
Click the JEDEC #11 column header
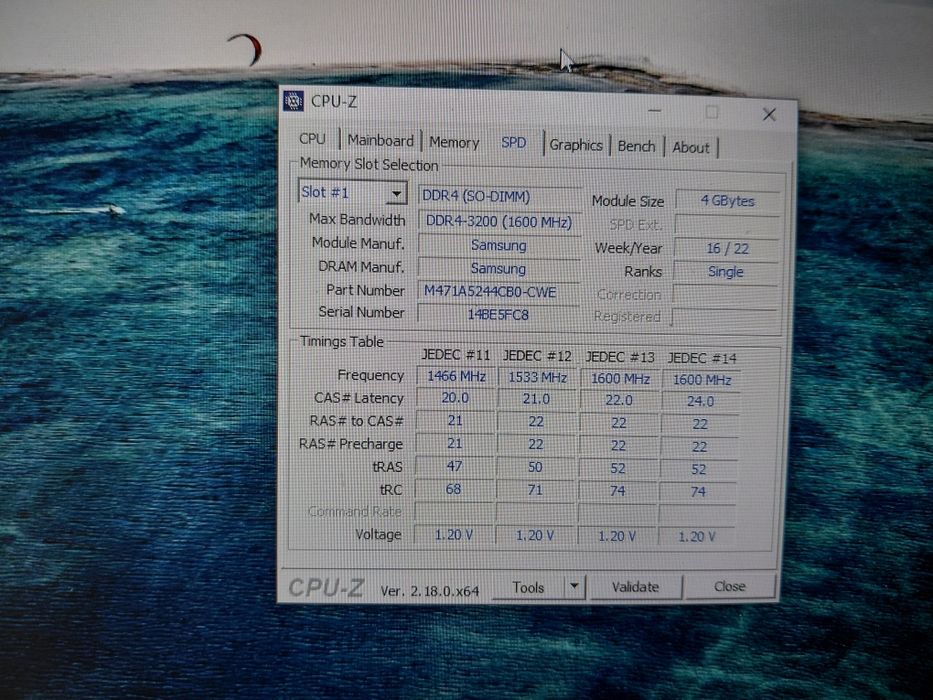(x=456, y=355)
